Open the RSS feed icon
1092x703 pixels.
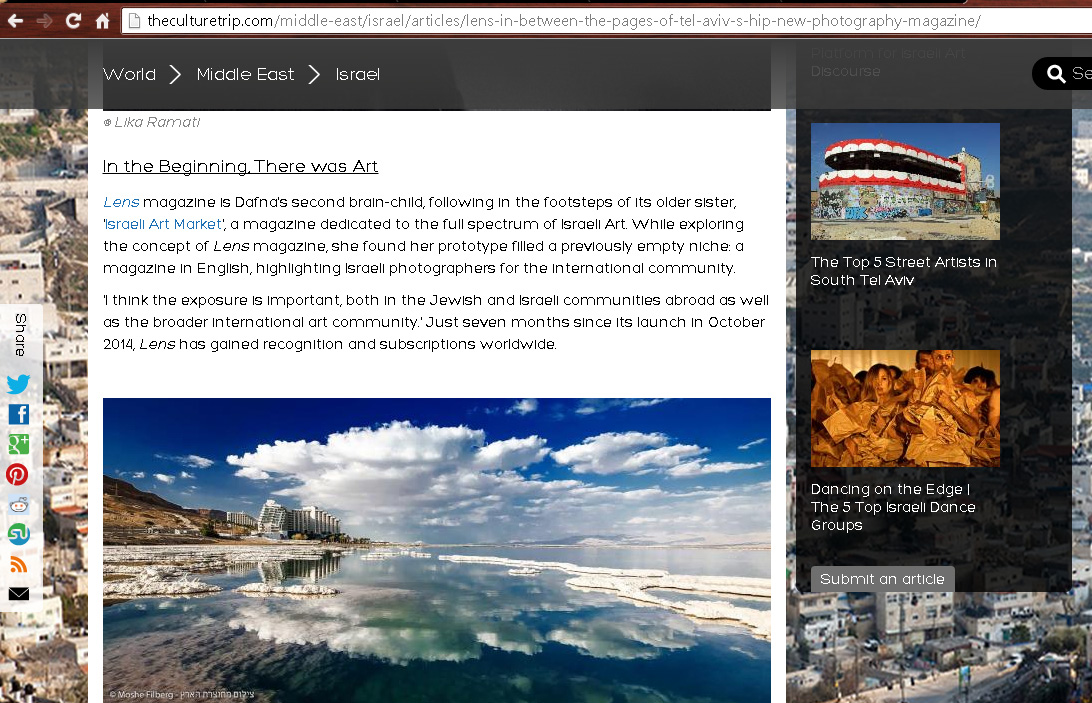[x=19, y=564]
